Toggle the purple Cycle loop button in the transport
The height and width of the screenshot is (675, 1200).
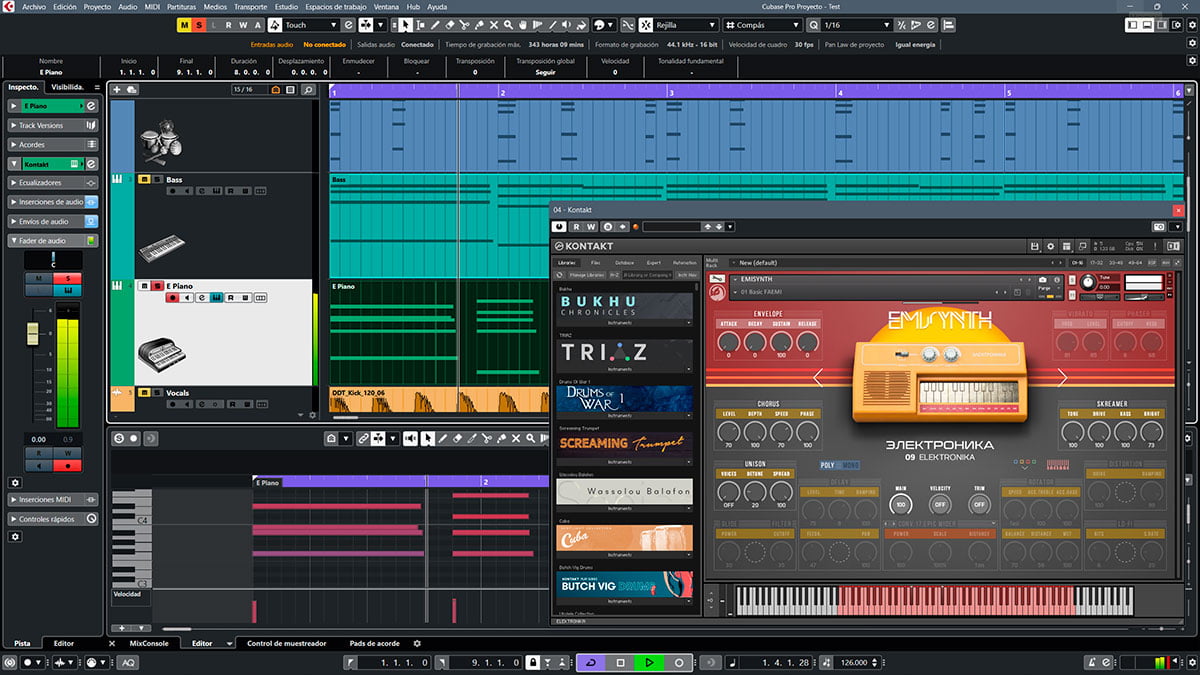(592, 663)
